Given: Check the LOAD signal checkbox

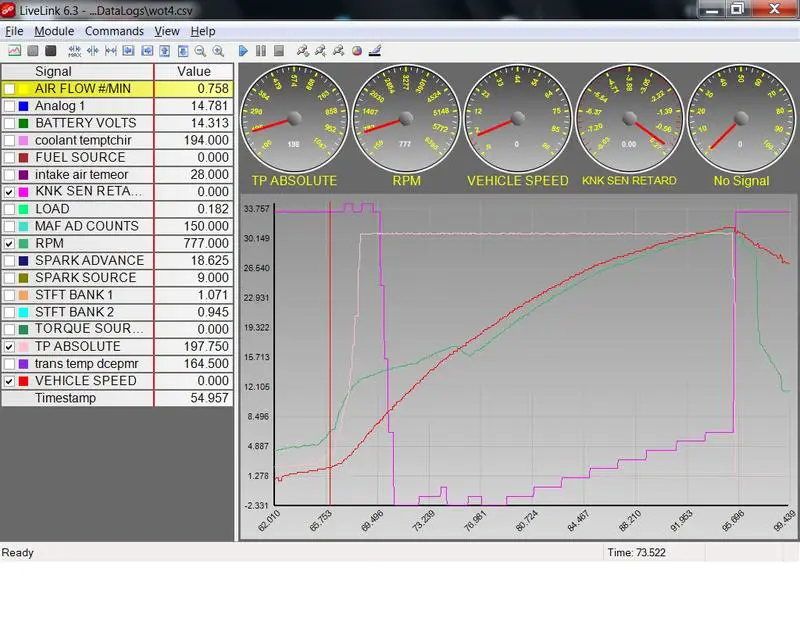Looking at the screenshot, I should coord(9,209).
